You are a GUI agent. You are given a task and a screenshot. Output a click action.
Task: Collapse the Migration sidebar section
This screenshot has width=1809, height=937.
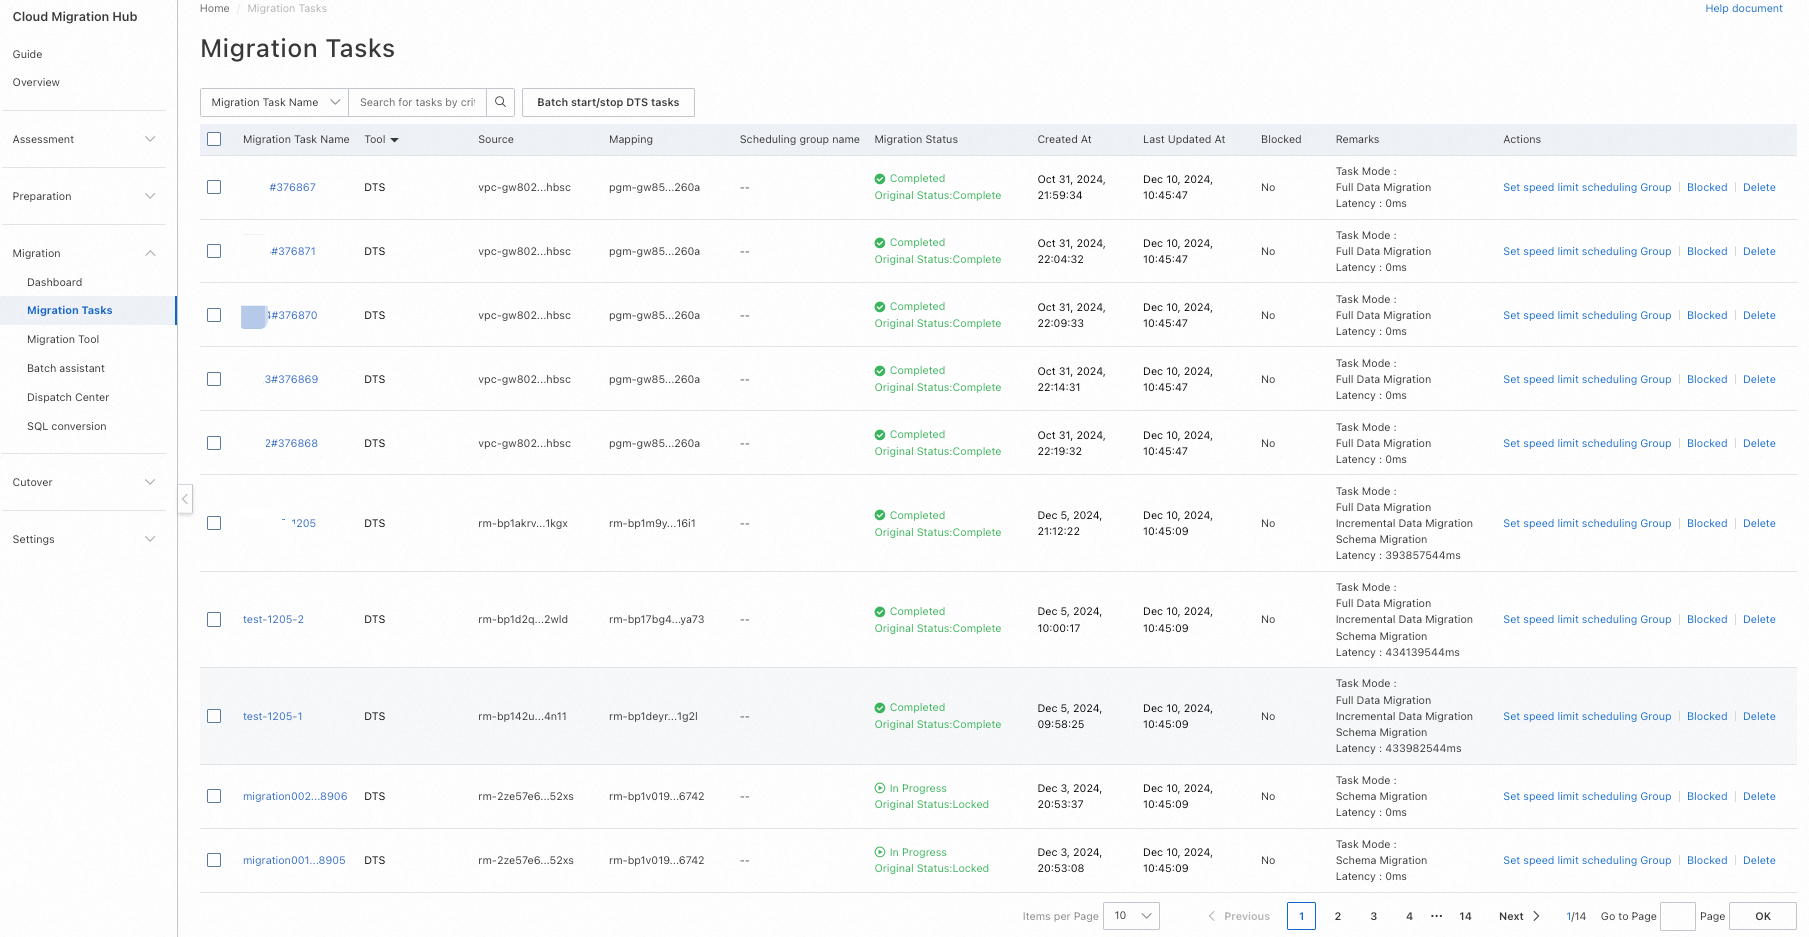(83, 253)
